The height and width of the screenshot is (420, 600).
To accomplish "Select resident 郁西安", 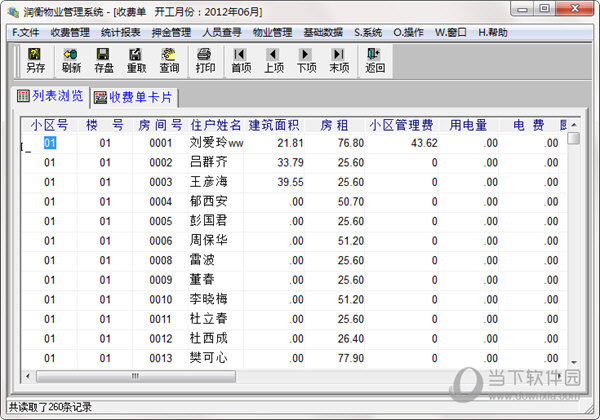I will point(209,201).
